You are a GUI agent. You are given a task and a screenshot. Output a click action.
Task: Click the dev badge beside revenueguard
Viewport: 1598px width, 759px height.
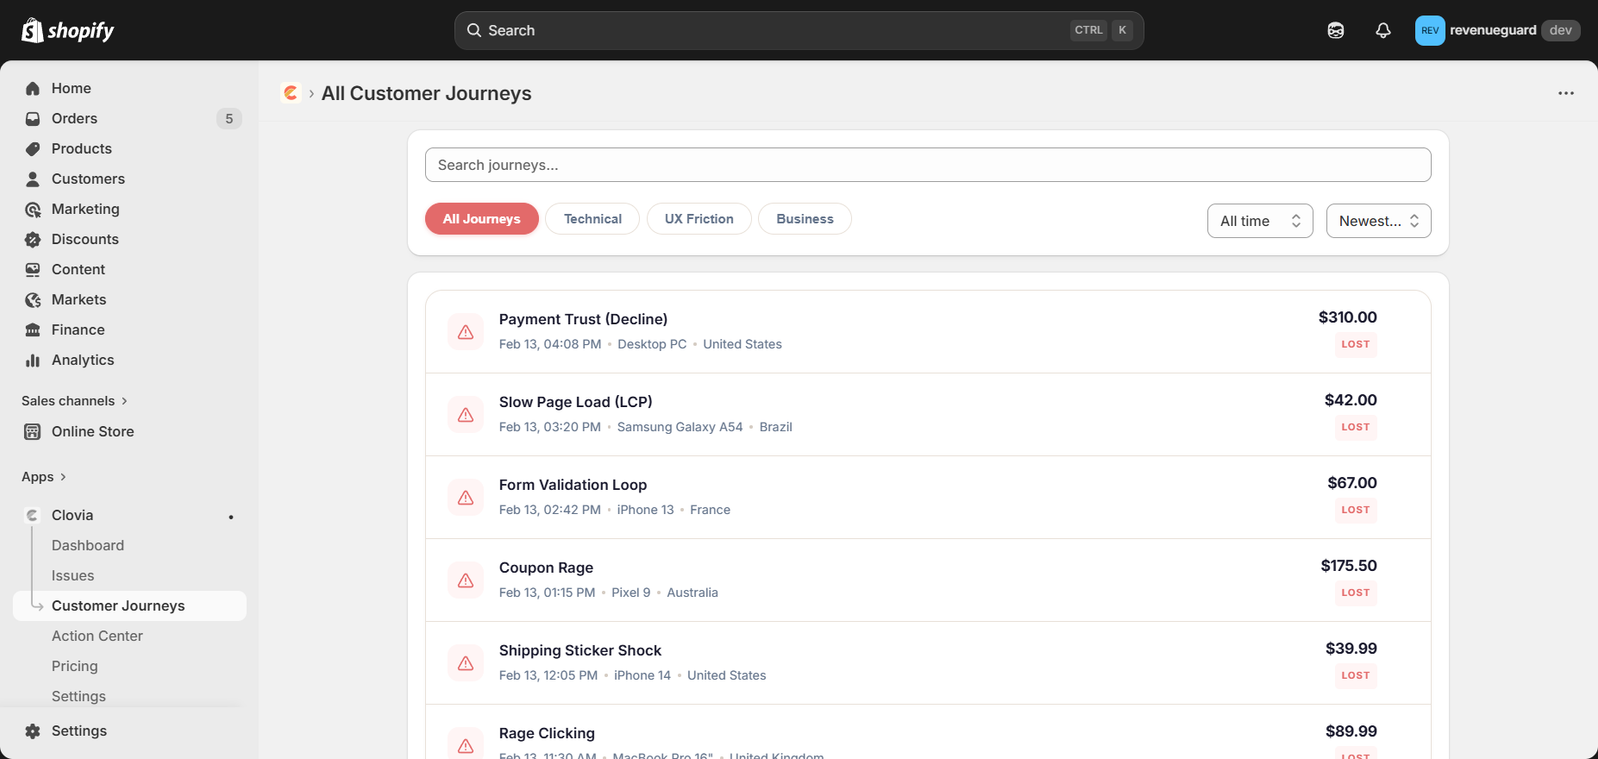click(1561, 30)
